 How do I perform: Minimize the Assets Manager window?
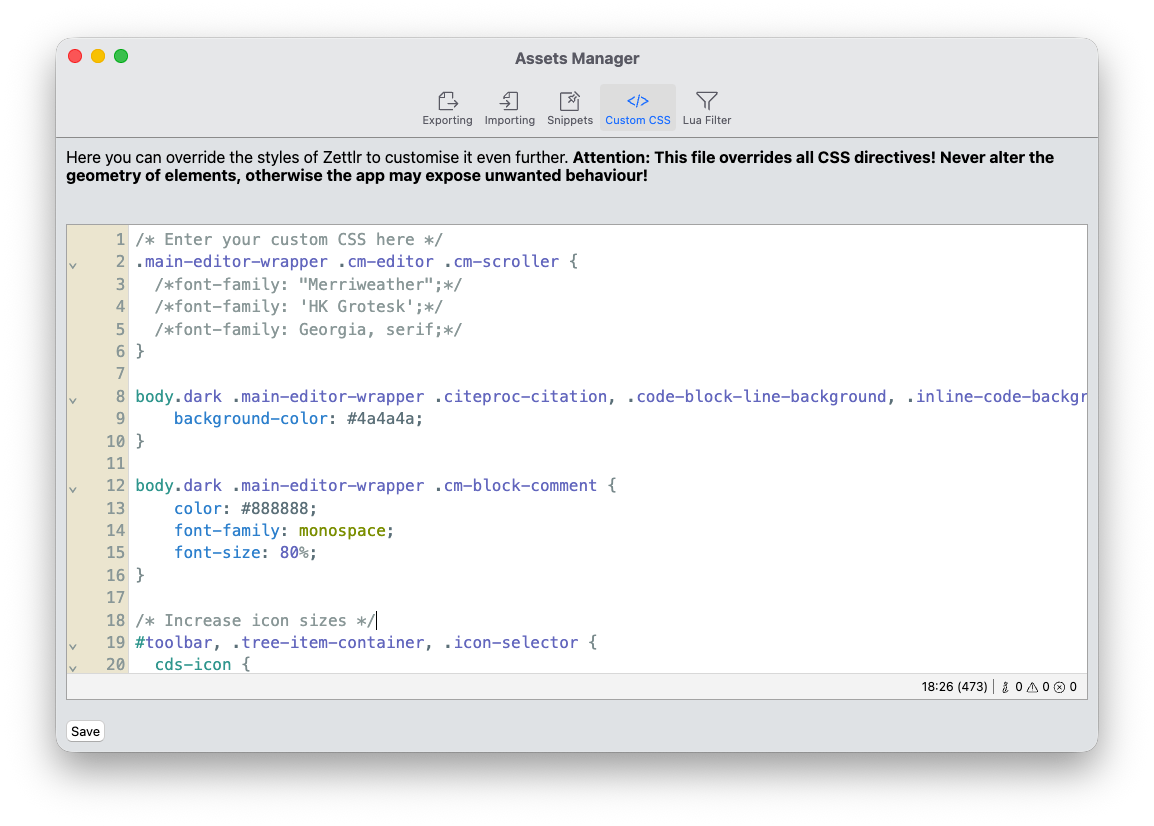(x=97, y=56)
